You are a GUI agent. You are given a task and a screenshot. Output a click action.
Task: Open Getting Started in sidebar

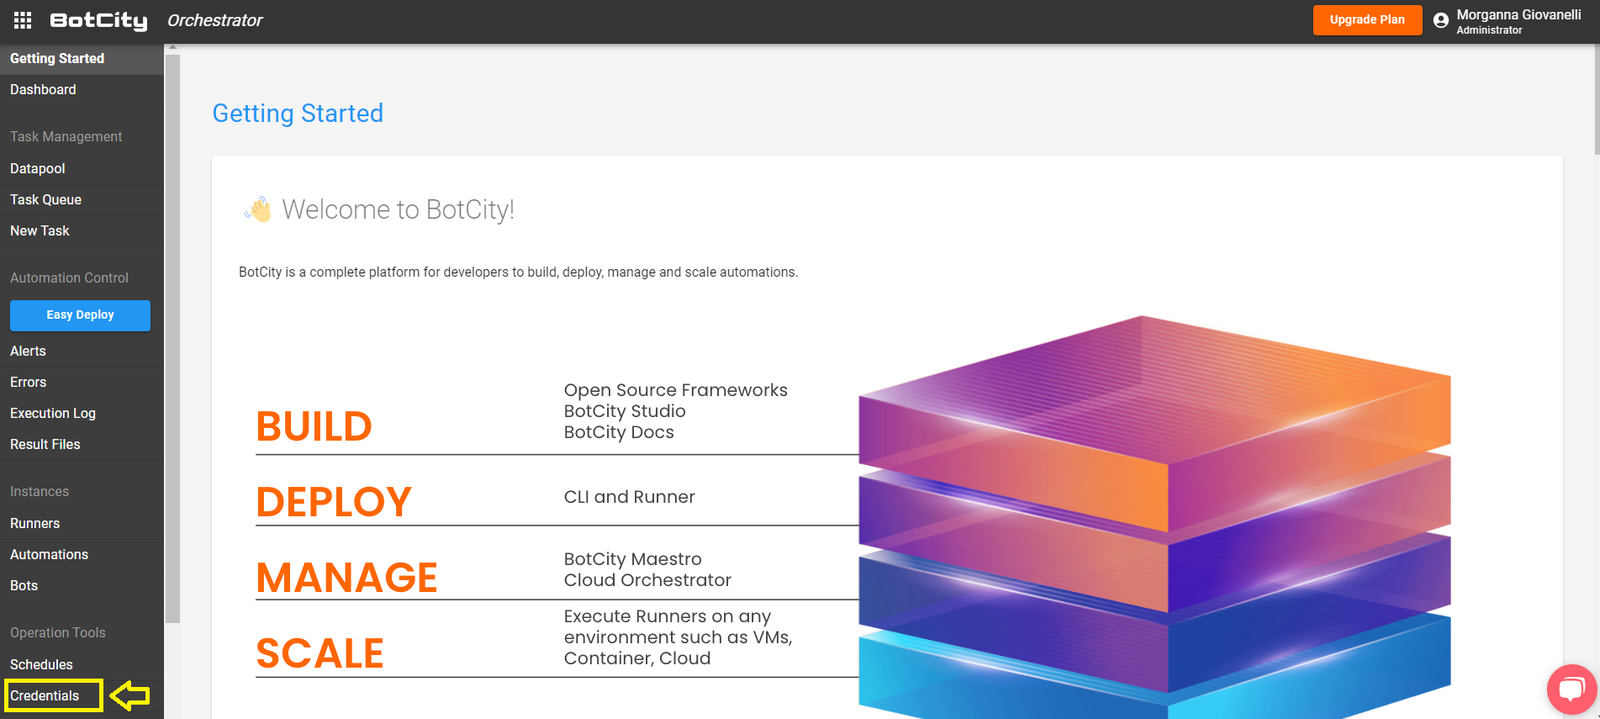point(82,59)
